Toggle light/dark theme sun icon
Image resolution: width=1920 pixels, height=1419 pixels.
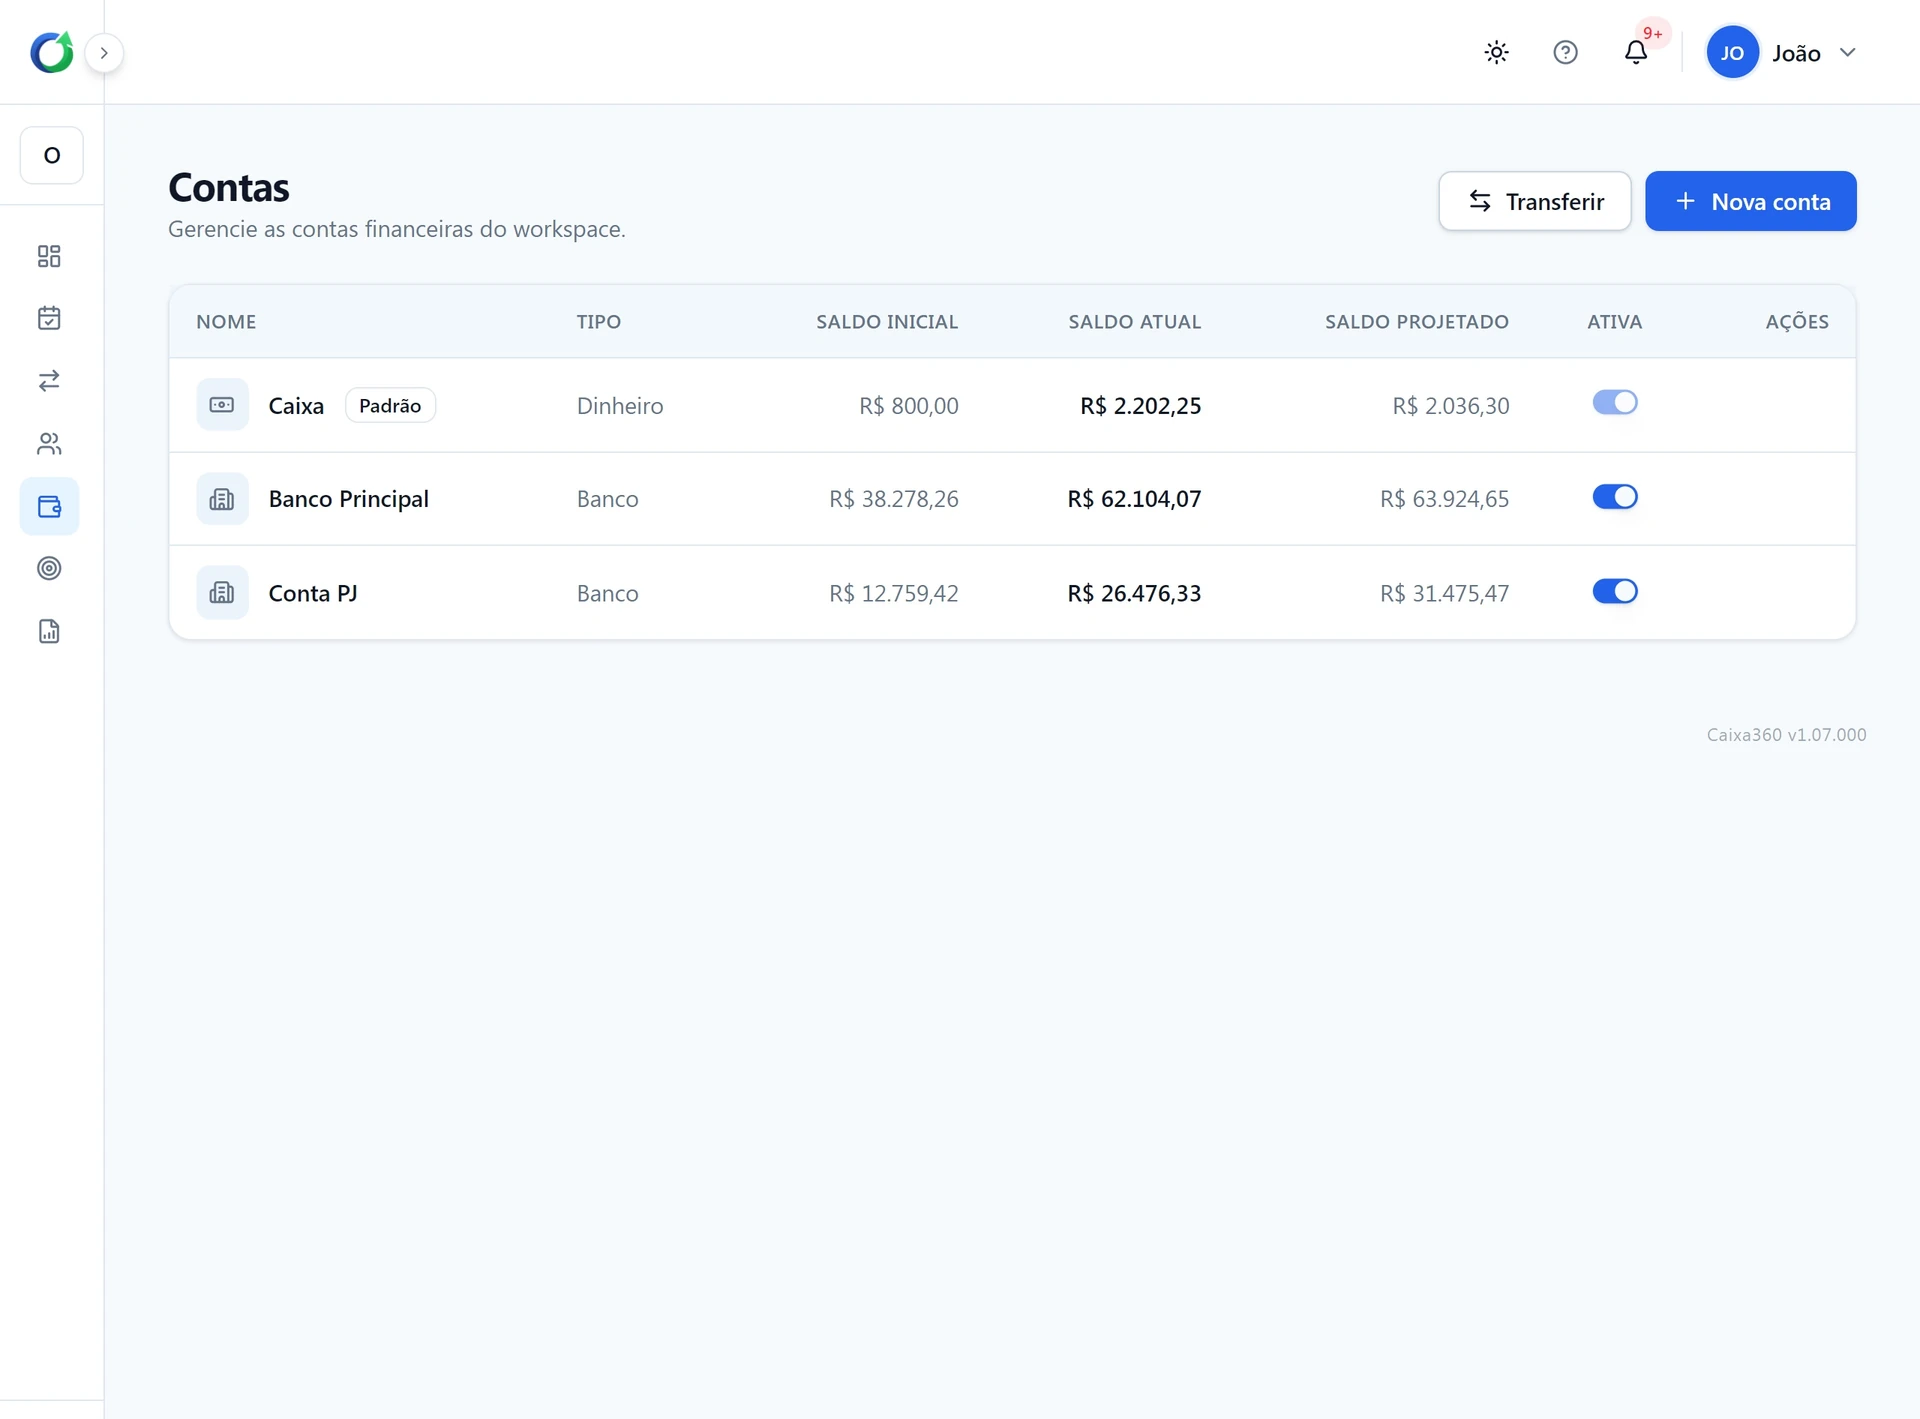[1496, 52]
